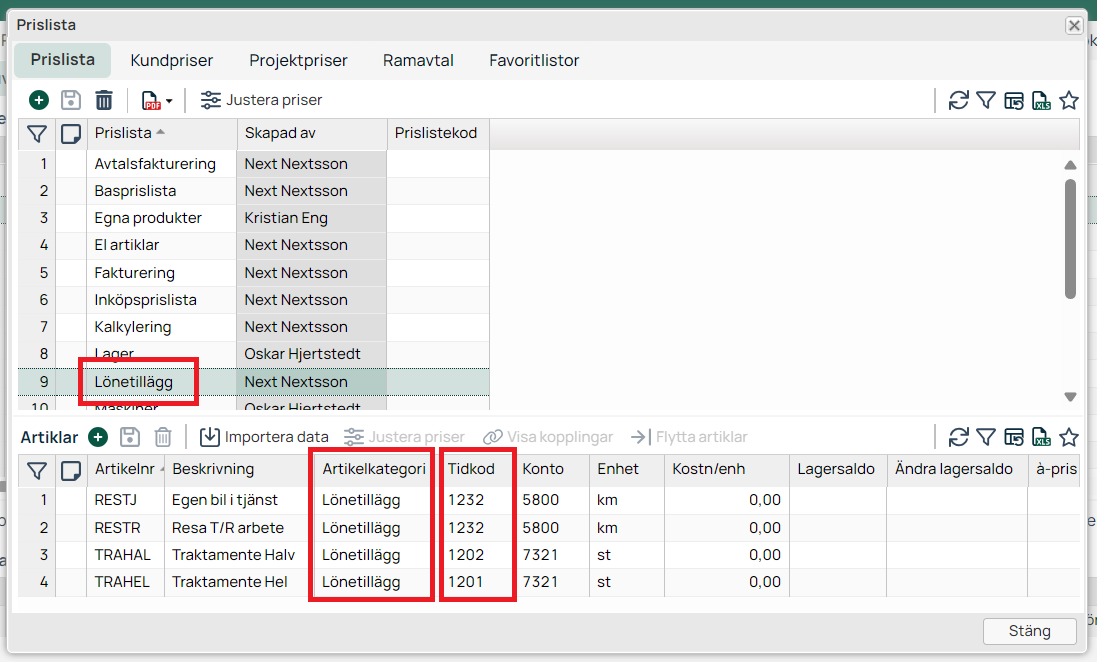Image resolution: width=1097 pixels, height=662 pixels.
Task: Mark price list view as favorite star
Action: coord(1069,100)
